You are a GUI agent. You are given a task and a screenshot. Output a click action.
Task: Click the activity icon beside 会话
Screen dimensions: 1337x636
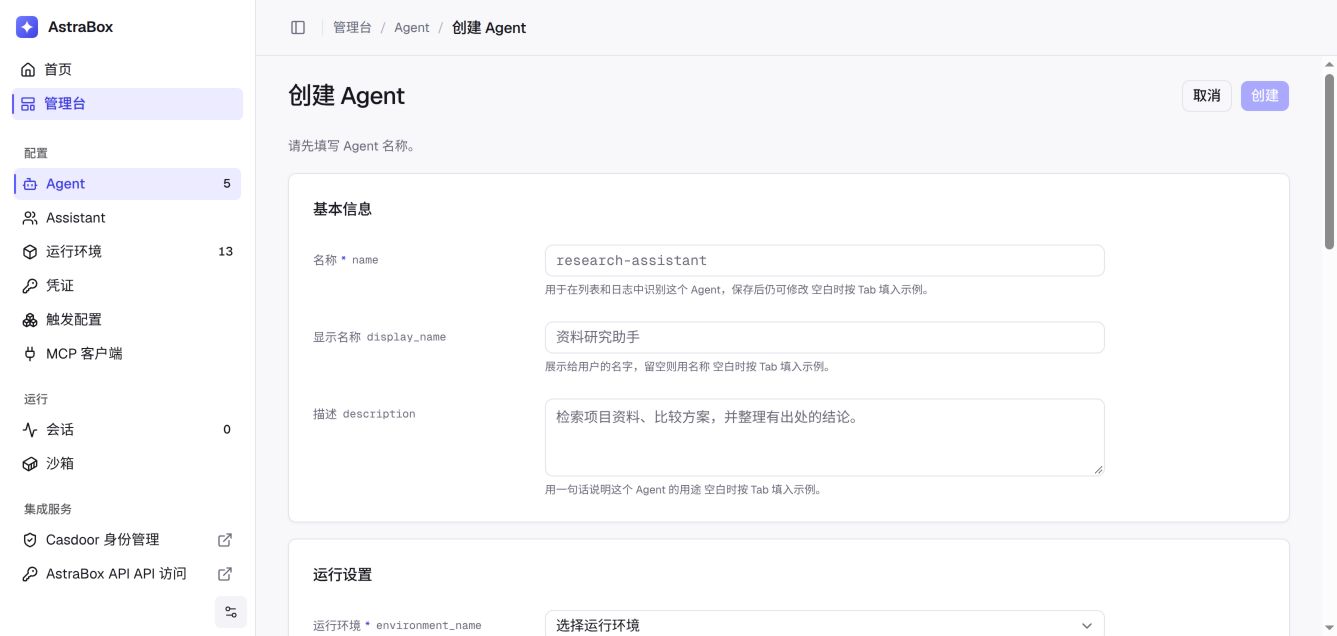[30, 430]
